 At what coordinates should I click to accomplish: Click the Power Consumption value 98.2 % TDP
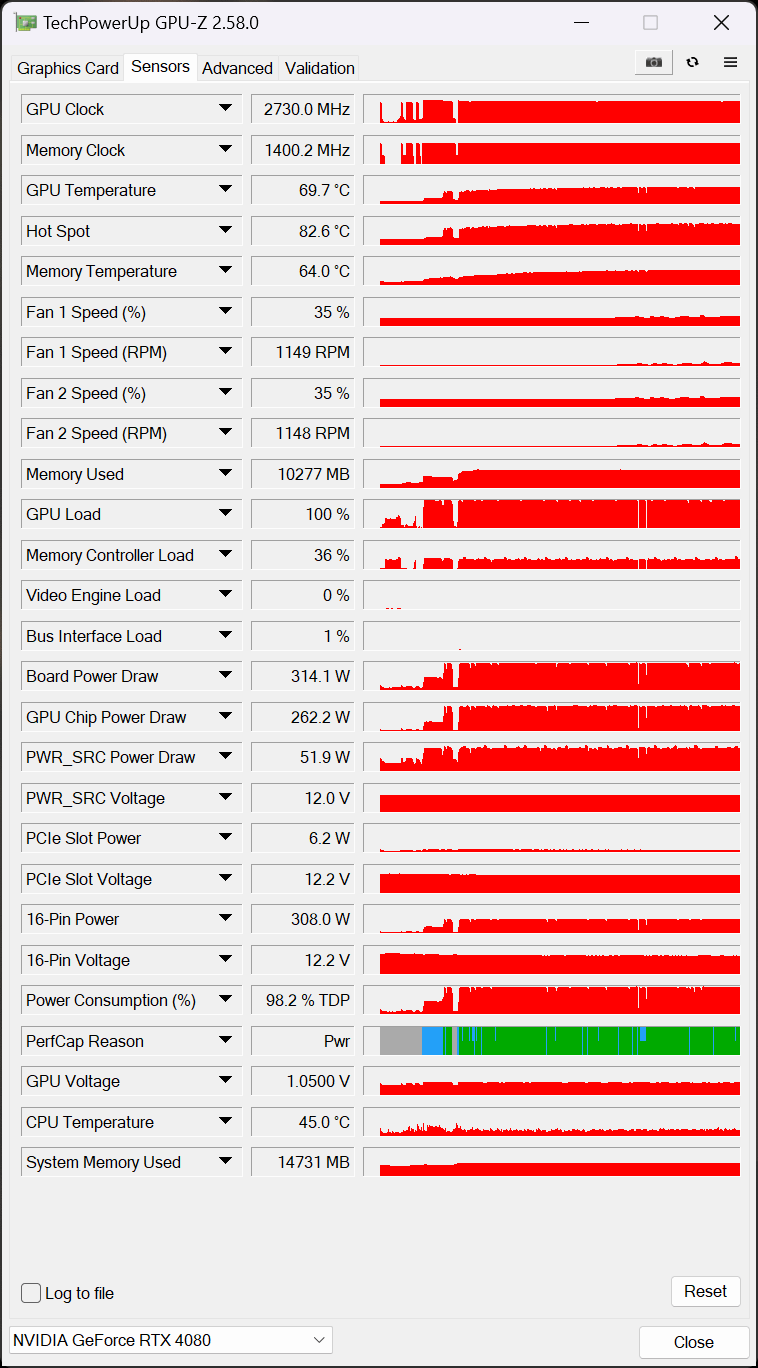(303, 1000)
